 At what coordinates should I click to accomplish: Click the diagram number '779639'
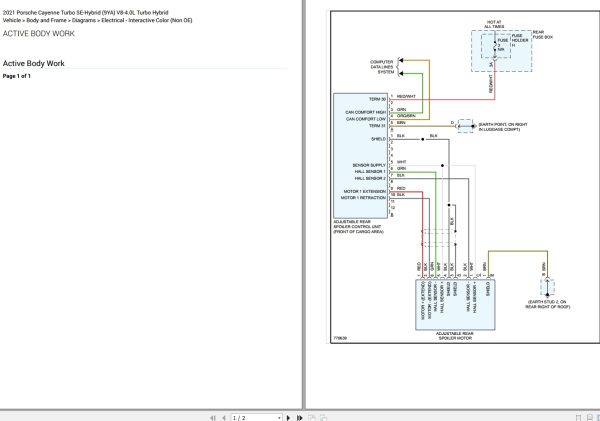(340, 338)
